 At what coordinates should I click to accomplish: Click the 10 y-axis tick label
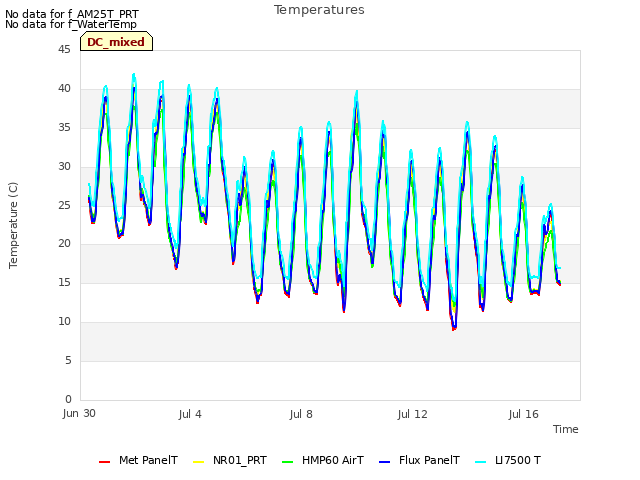[64, 322]
